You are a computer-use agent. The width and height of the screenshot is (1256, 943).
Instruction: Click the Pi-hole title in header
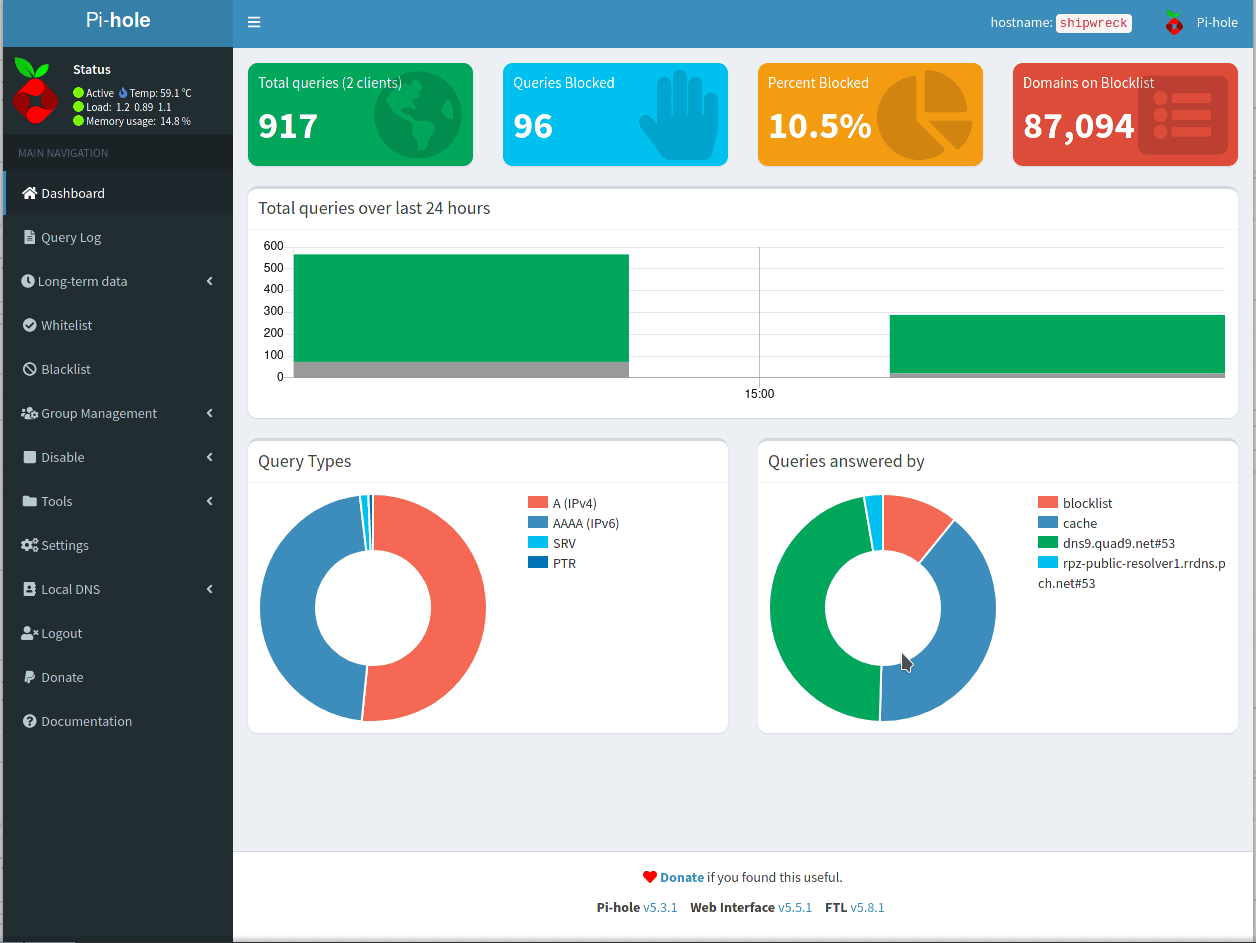(x=118, y=20)
